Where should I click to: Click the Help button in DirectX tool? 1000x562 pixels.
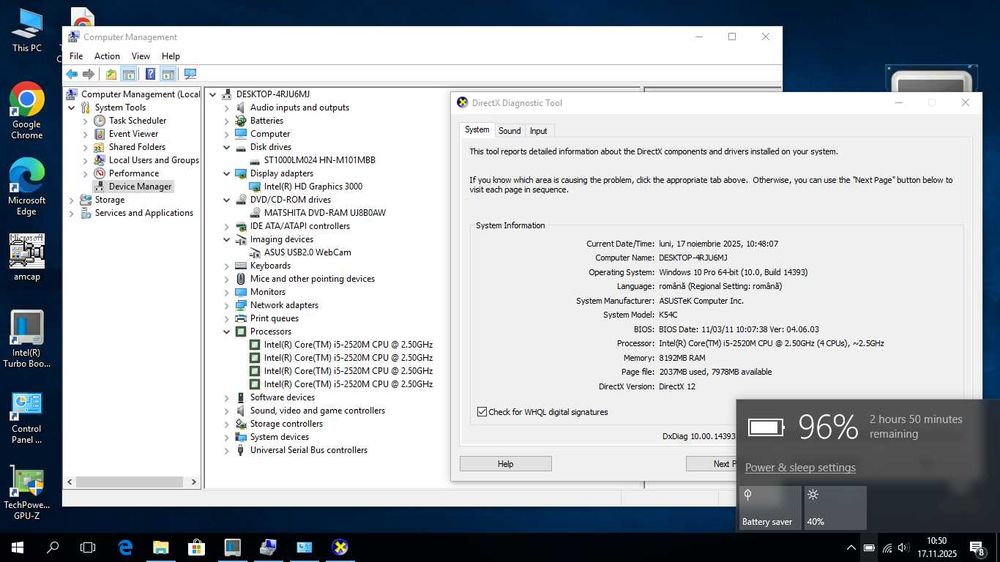pos(506,464)
